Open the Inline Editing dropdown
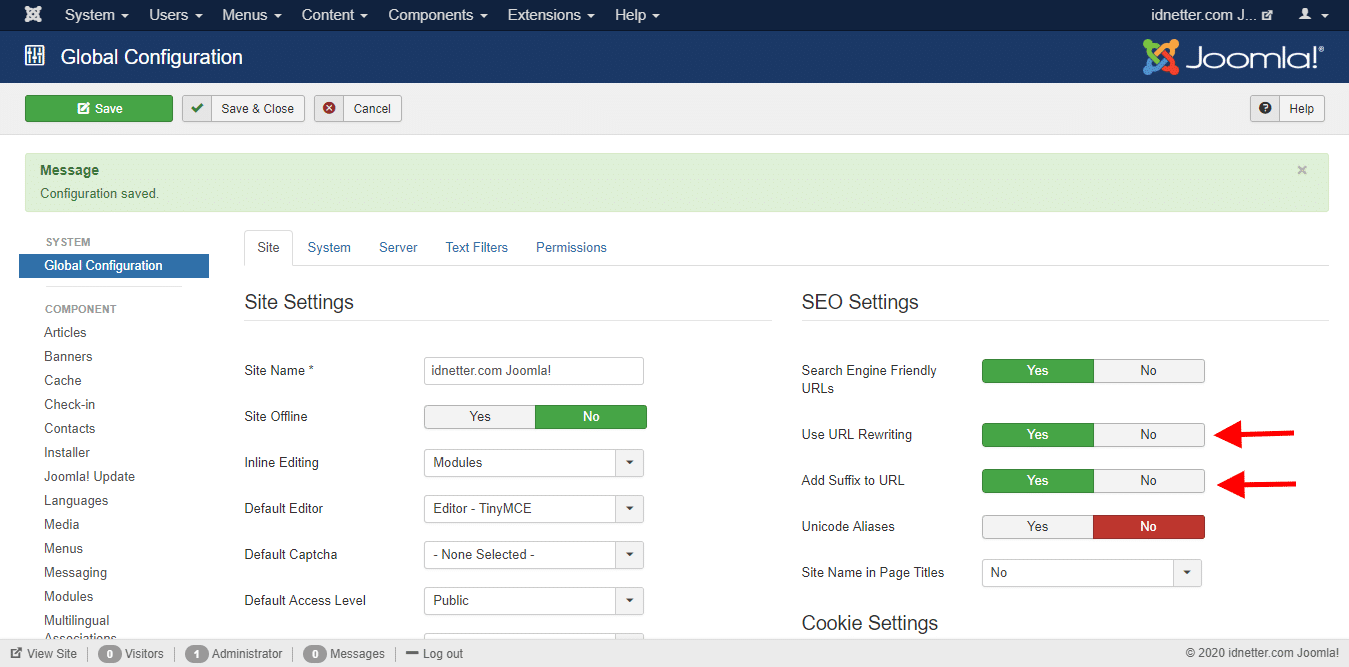The height and width of the screenshot is (667, 1349). click(534, 463)
